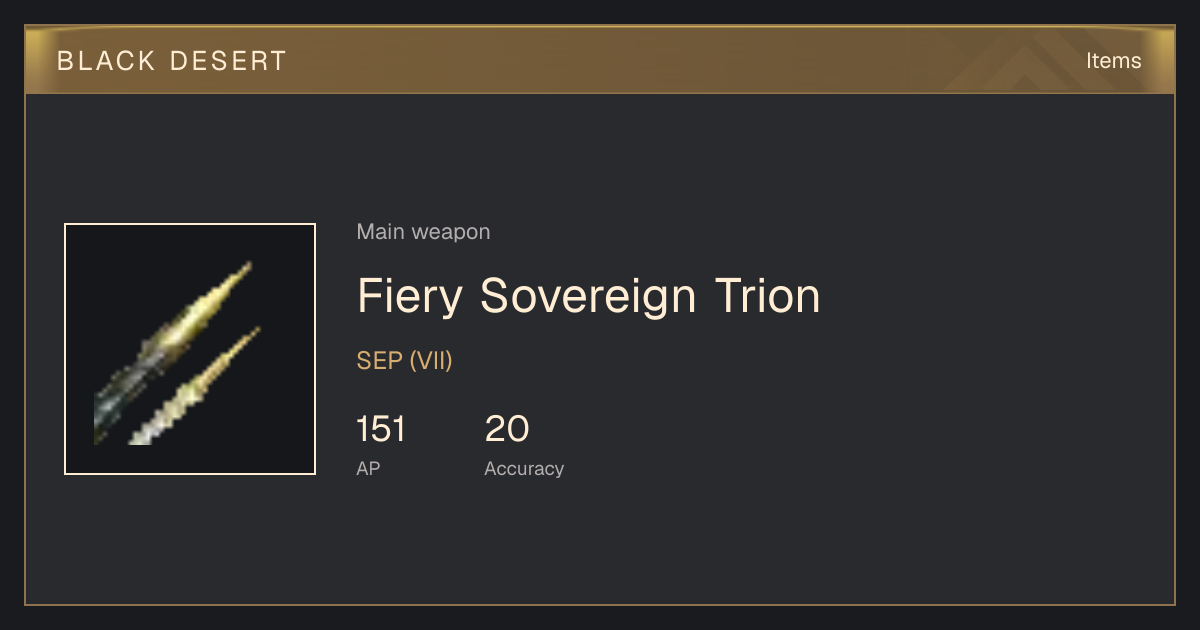Click the gold header banner bar

click(x=600, y=60)
